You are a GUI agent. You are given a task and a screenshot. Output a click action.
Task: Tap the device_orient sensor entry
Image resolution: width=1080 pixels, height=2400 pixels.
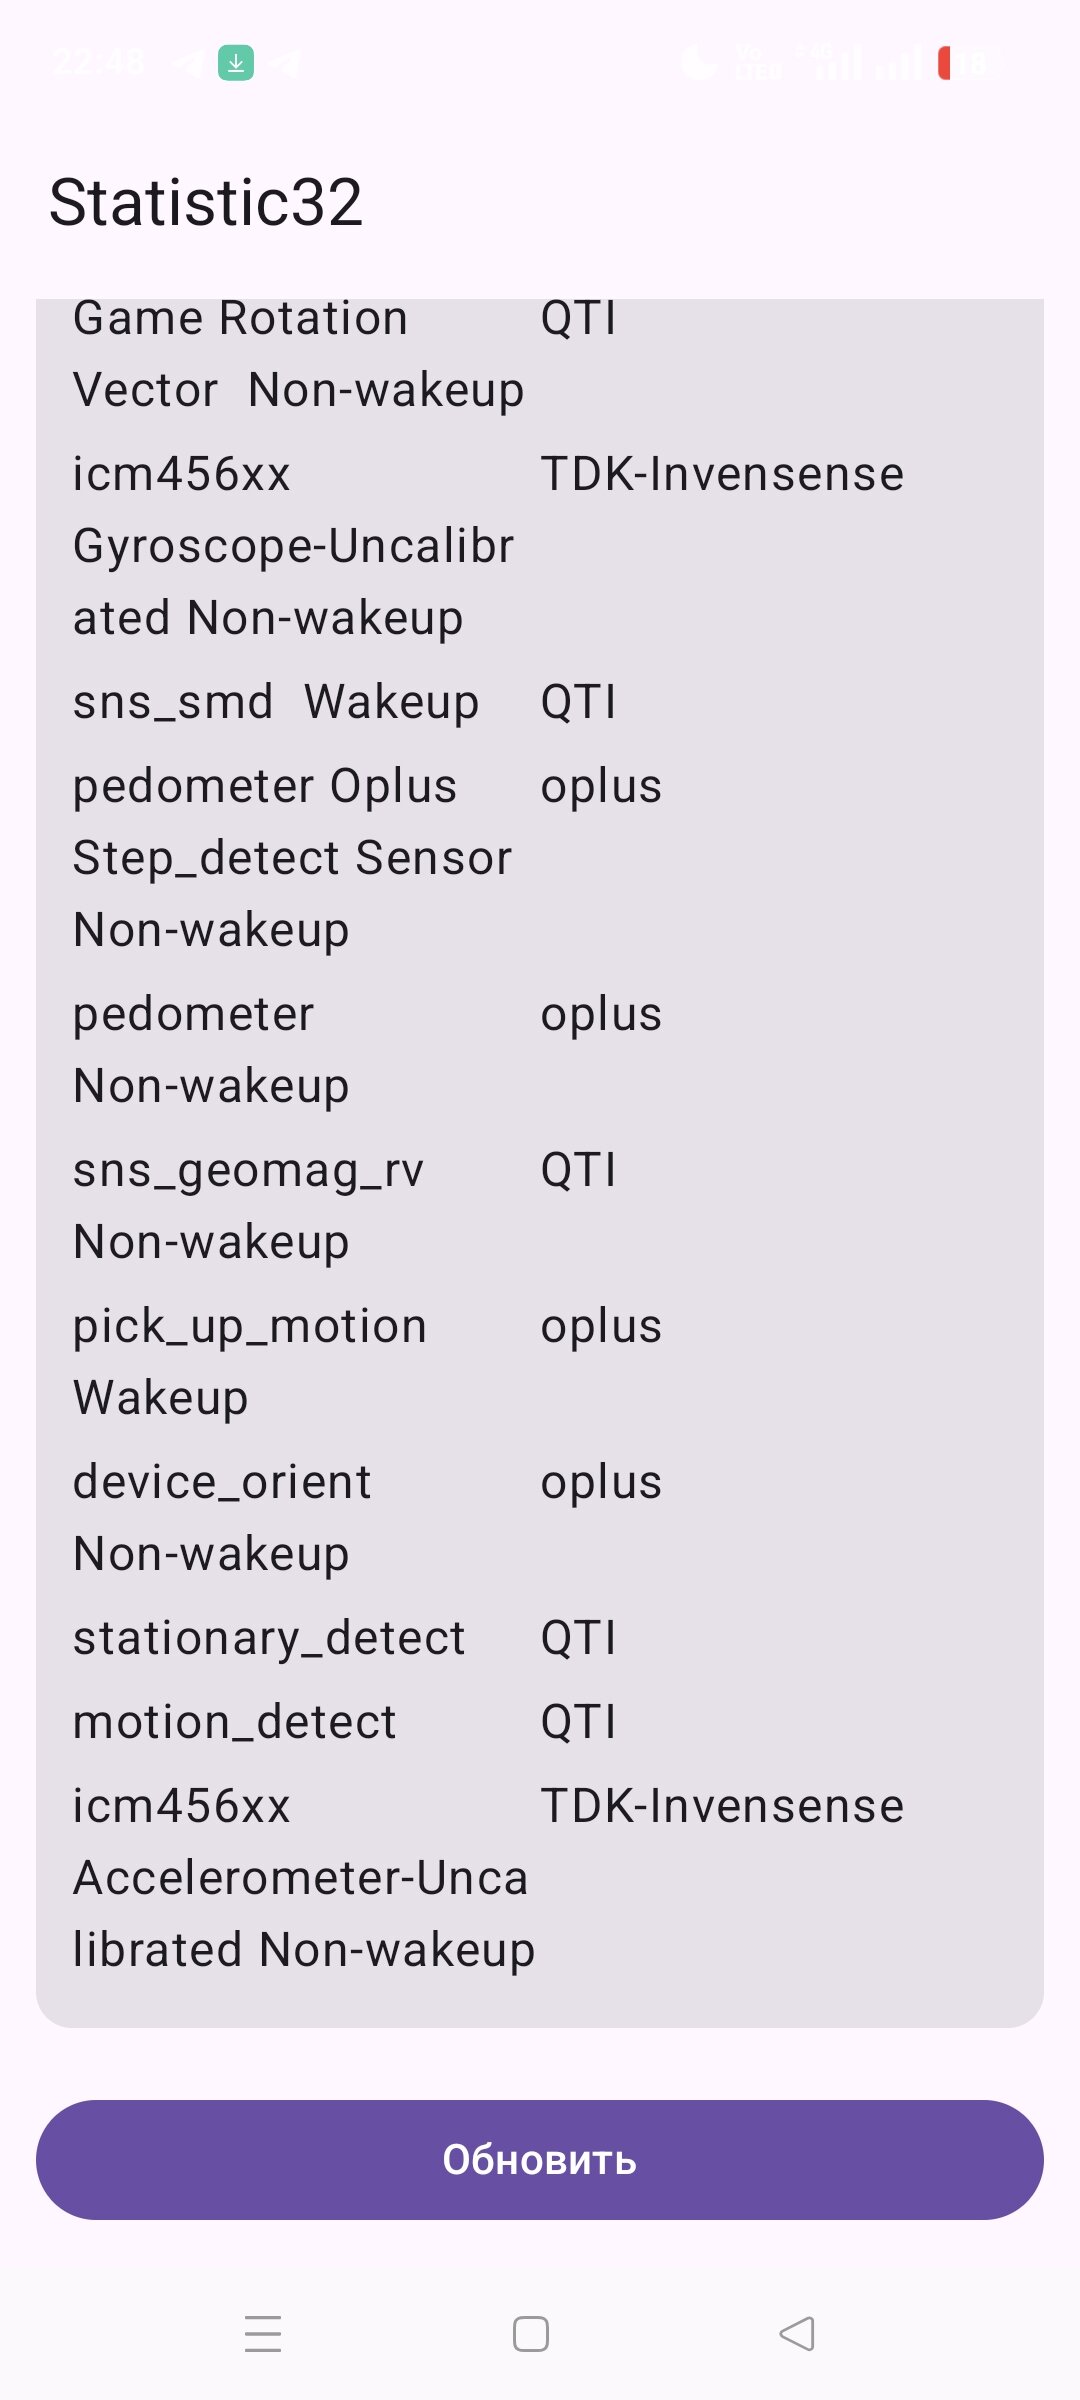tap(540, 1518)
